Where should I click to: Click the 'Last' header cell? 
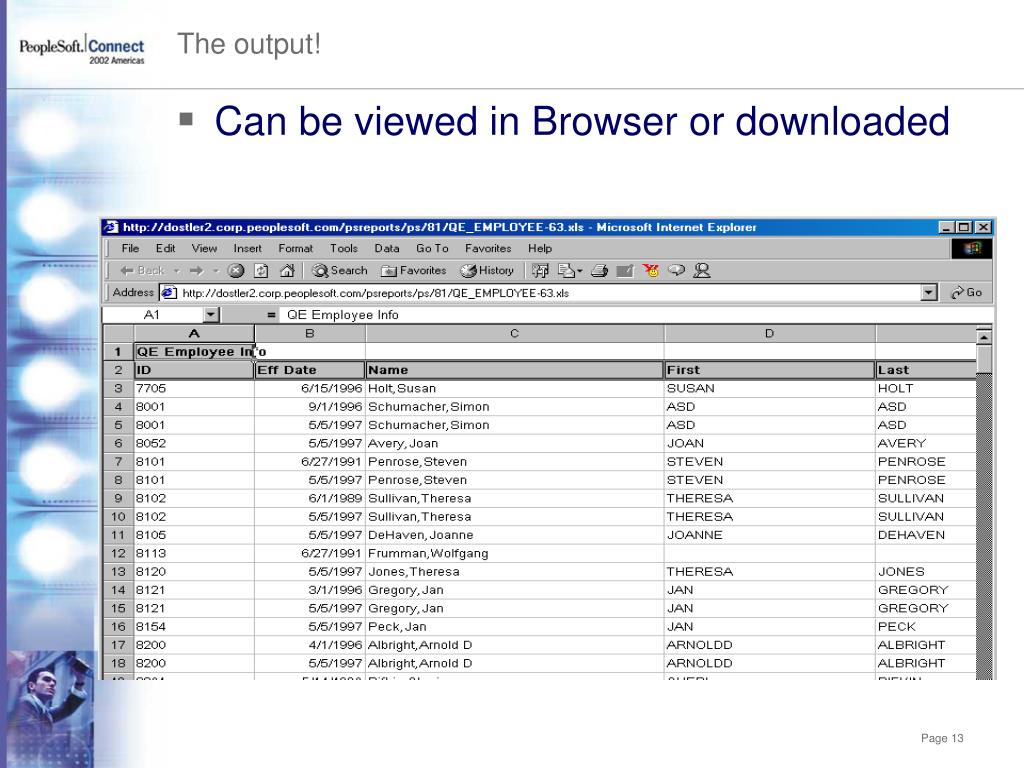point(926,370)
